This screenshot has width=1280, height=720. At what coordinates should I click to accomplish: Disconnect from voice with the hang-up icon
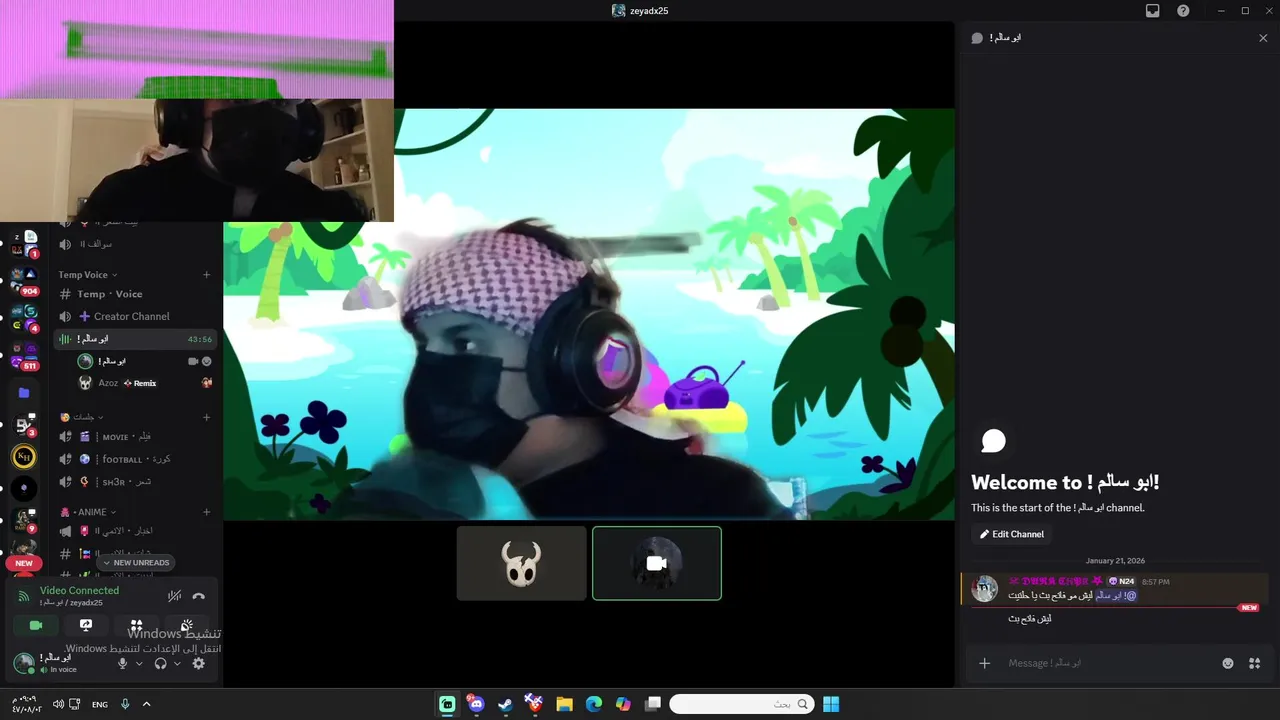(199, 596)
